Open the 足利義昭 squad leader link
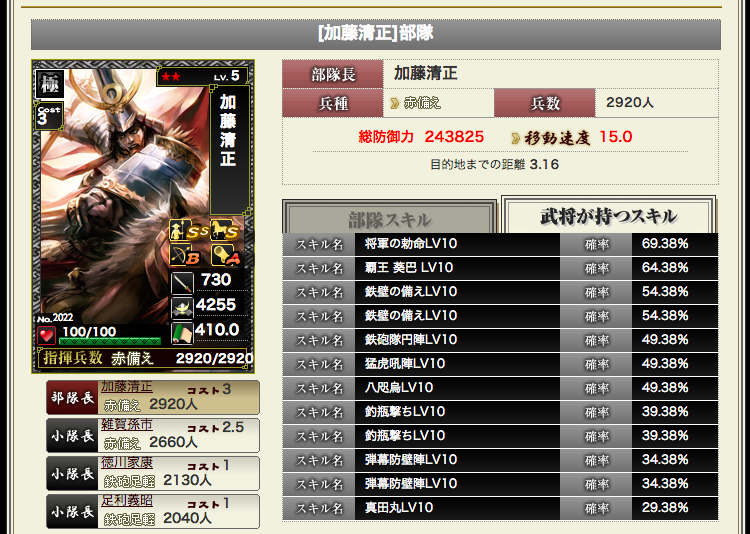 point(127,501)
